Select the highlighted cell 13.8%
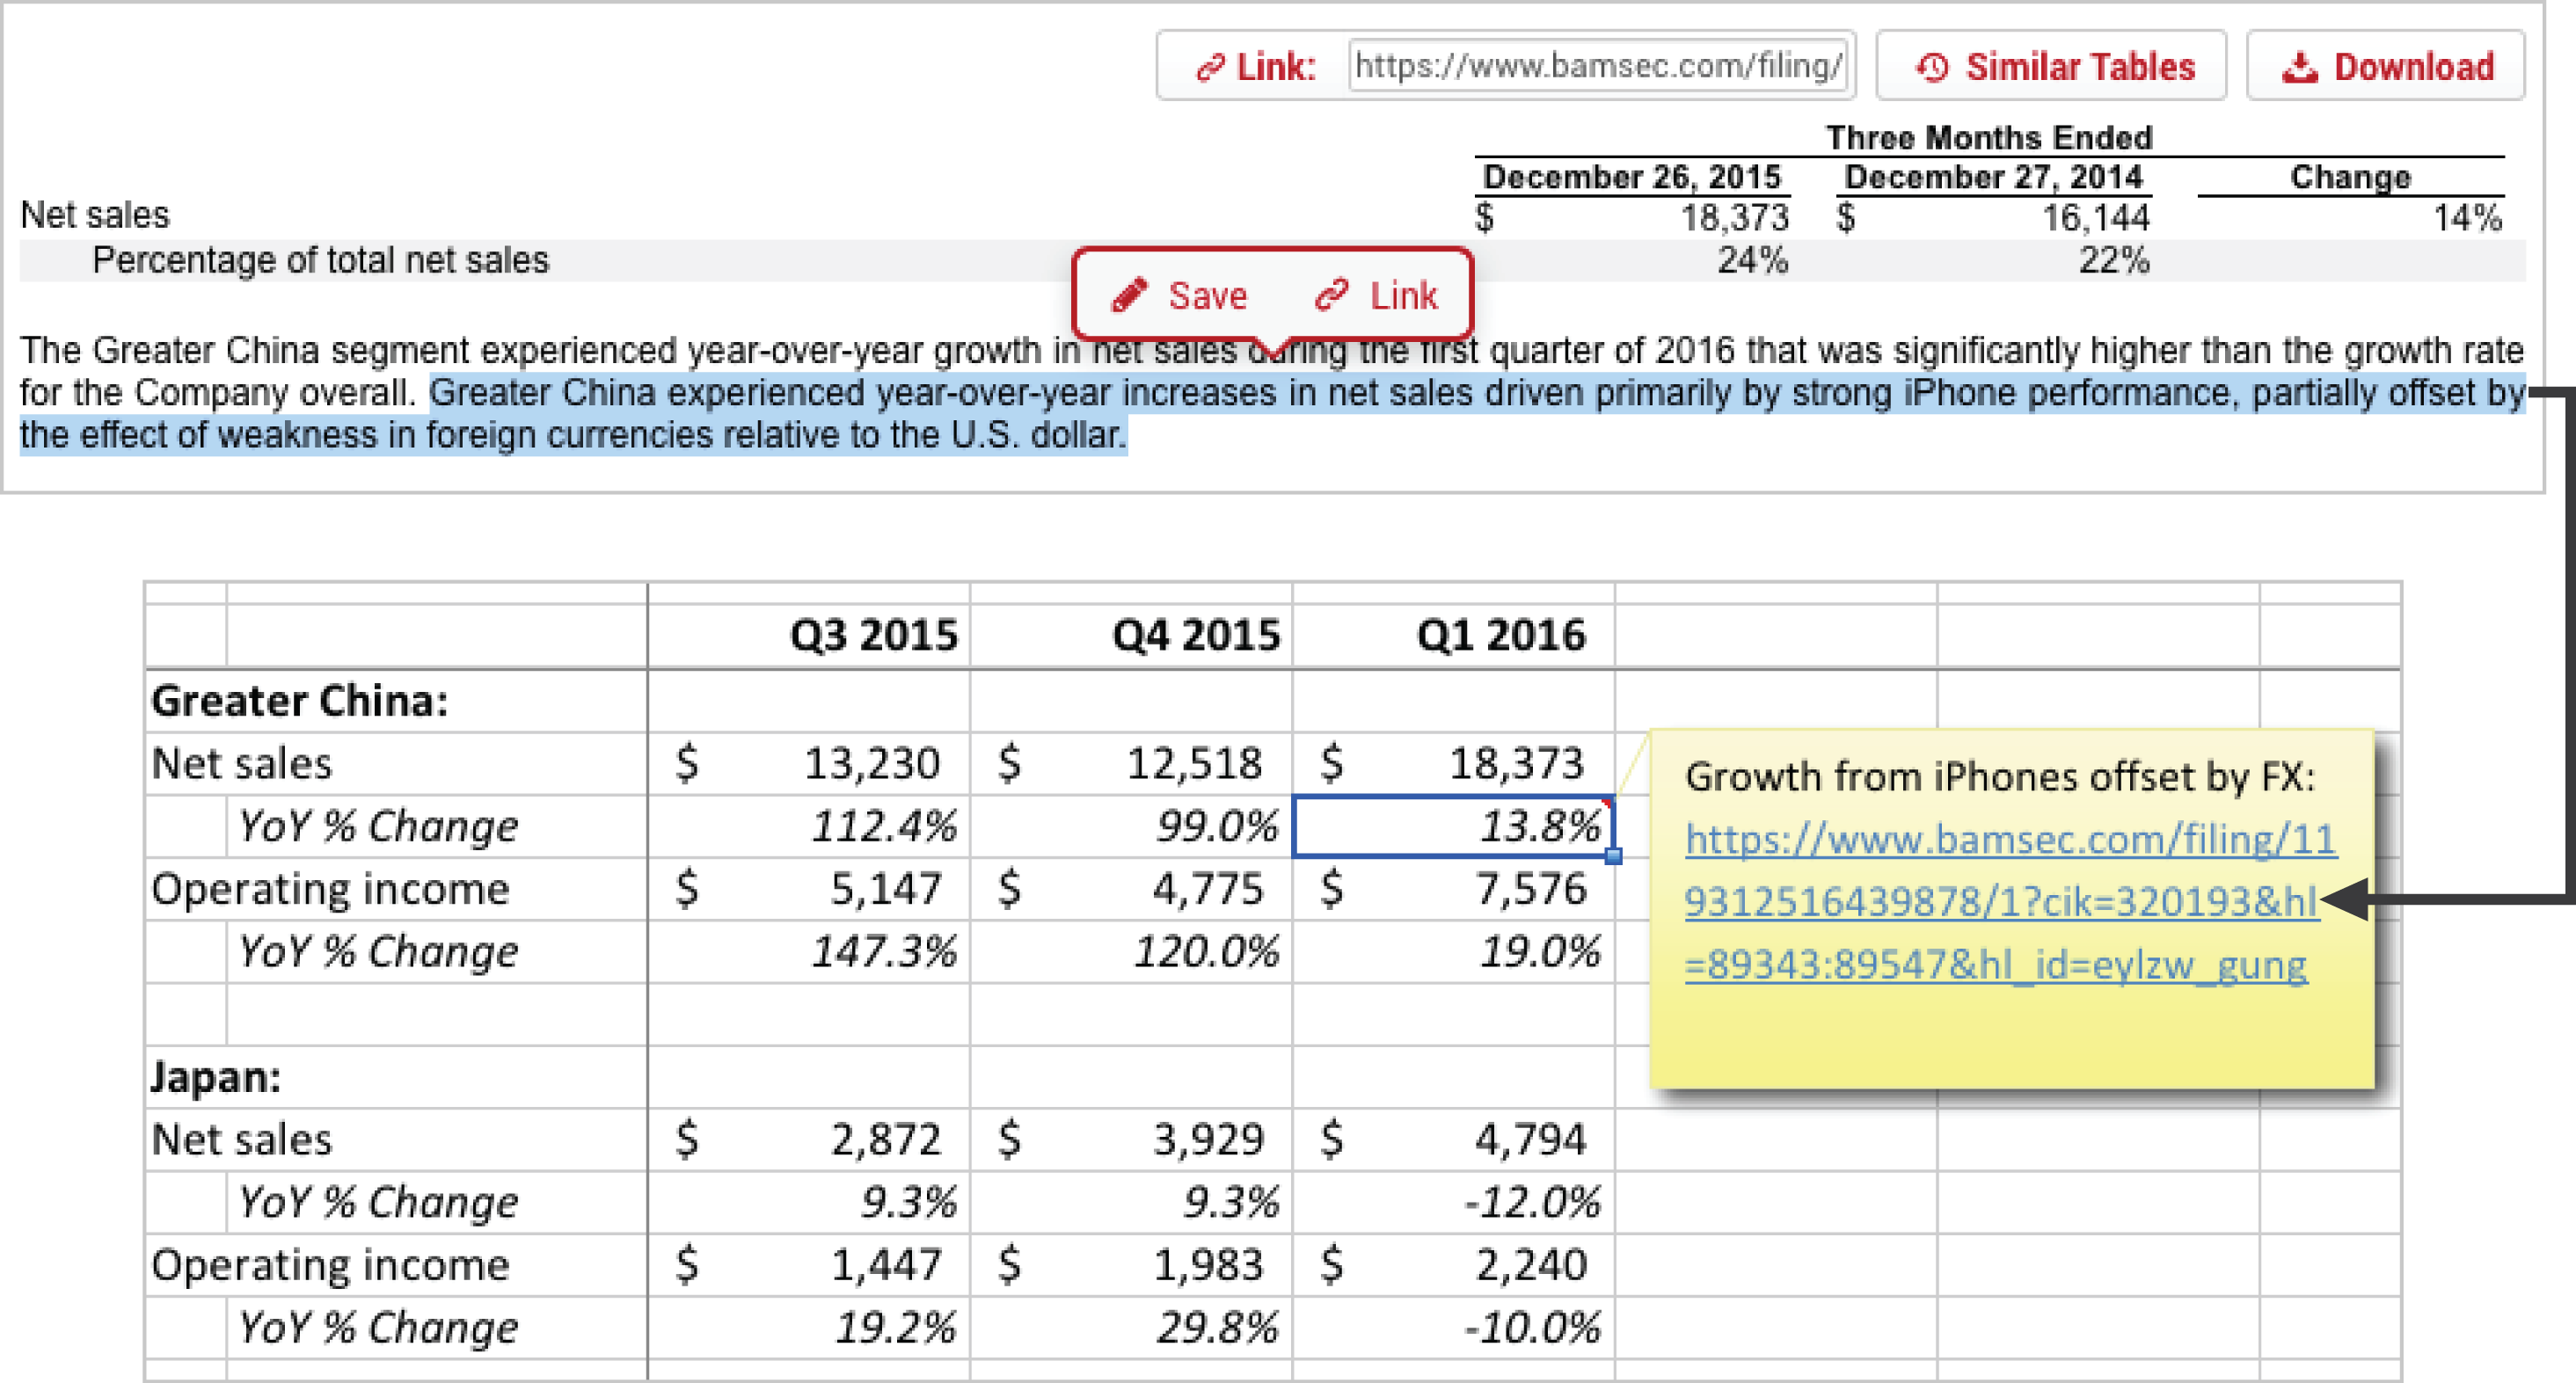 click(x=1453, y=826)
